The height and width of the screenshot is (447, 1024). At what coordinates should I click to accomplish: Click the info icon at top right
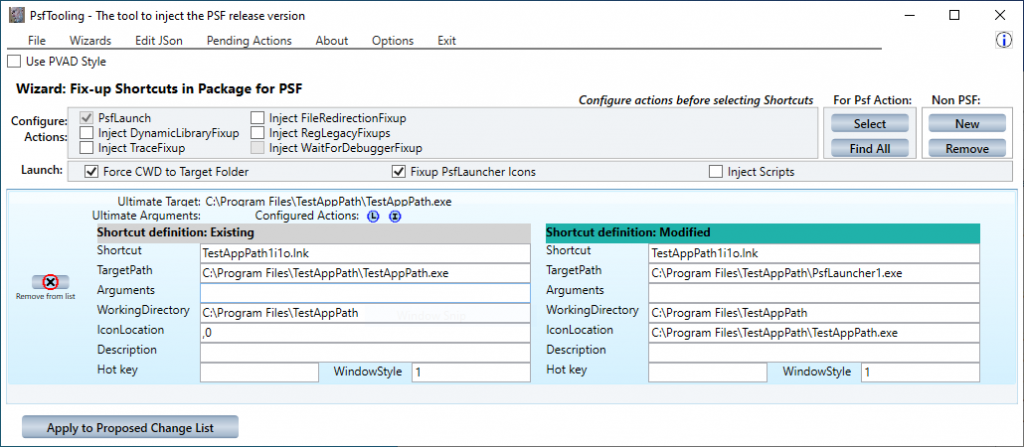click(x=1003, y=41)
